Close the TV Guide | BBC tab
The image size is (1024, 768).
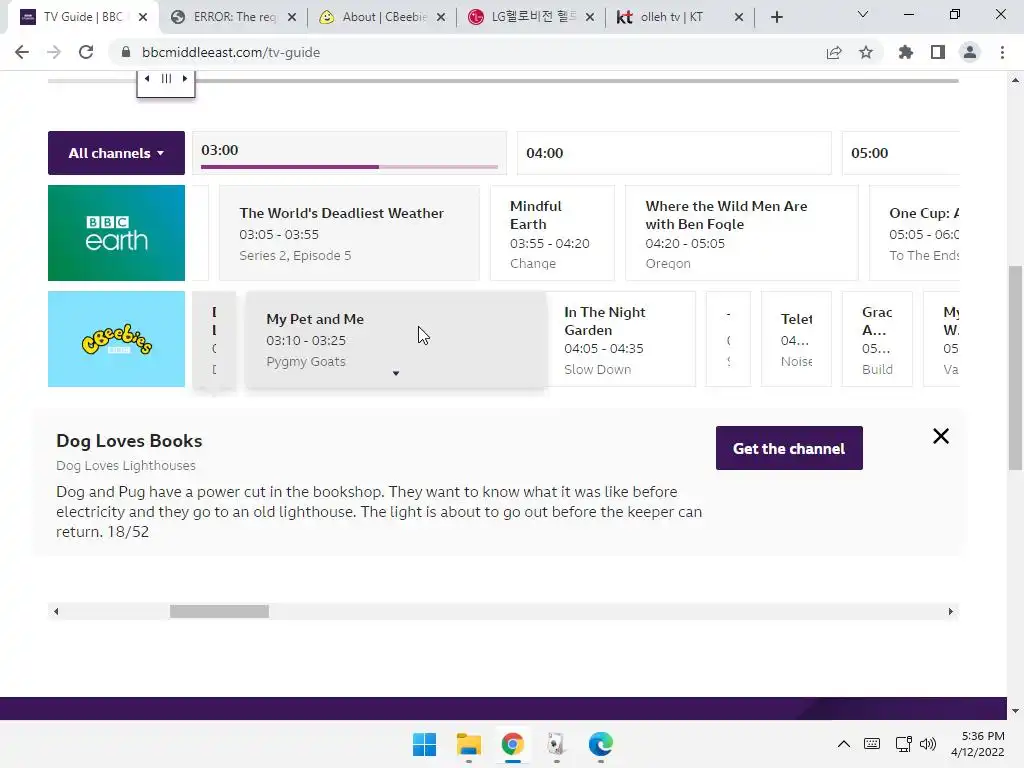tap(143, 17)
